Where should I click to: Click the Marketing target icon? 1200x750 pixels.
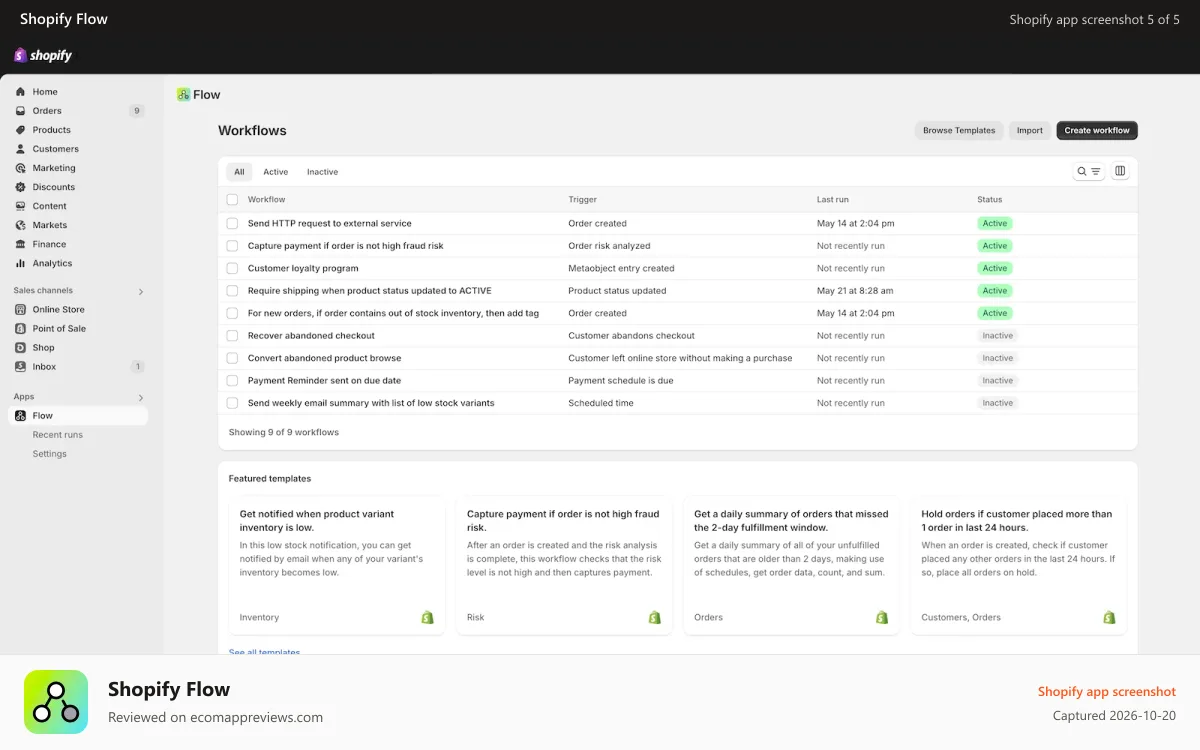tap(20, 168)
